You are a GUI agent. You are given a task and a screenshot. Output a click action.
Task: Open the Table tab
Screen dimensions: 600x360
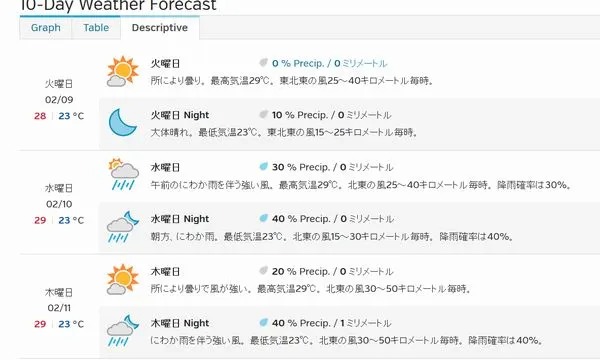pyautogui.click(x=96, y=28)
